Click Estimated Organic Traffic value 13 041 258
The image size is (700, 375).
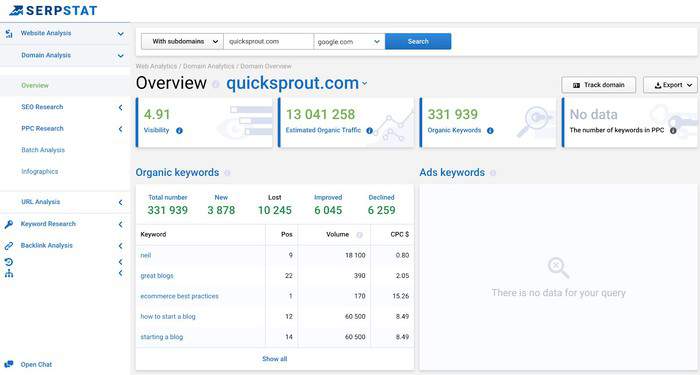pos(321,115)
